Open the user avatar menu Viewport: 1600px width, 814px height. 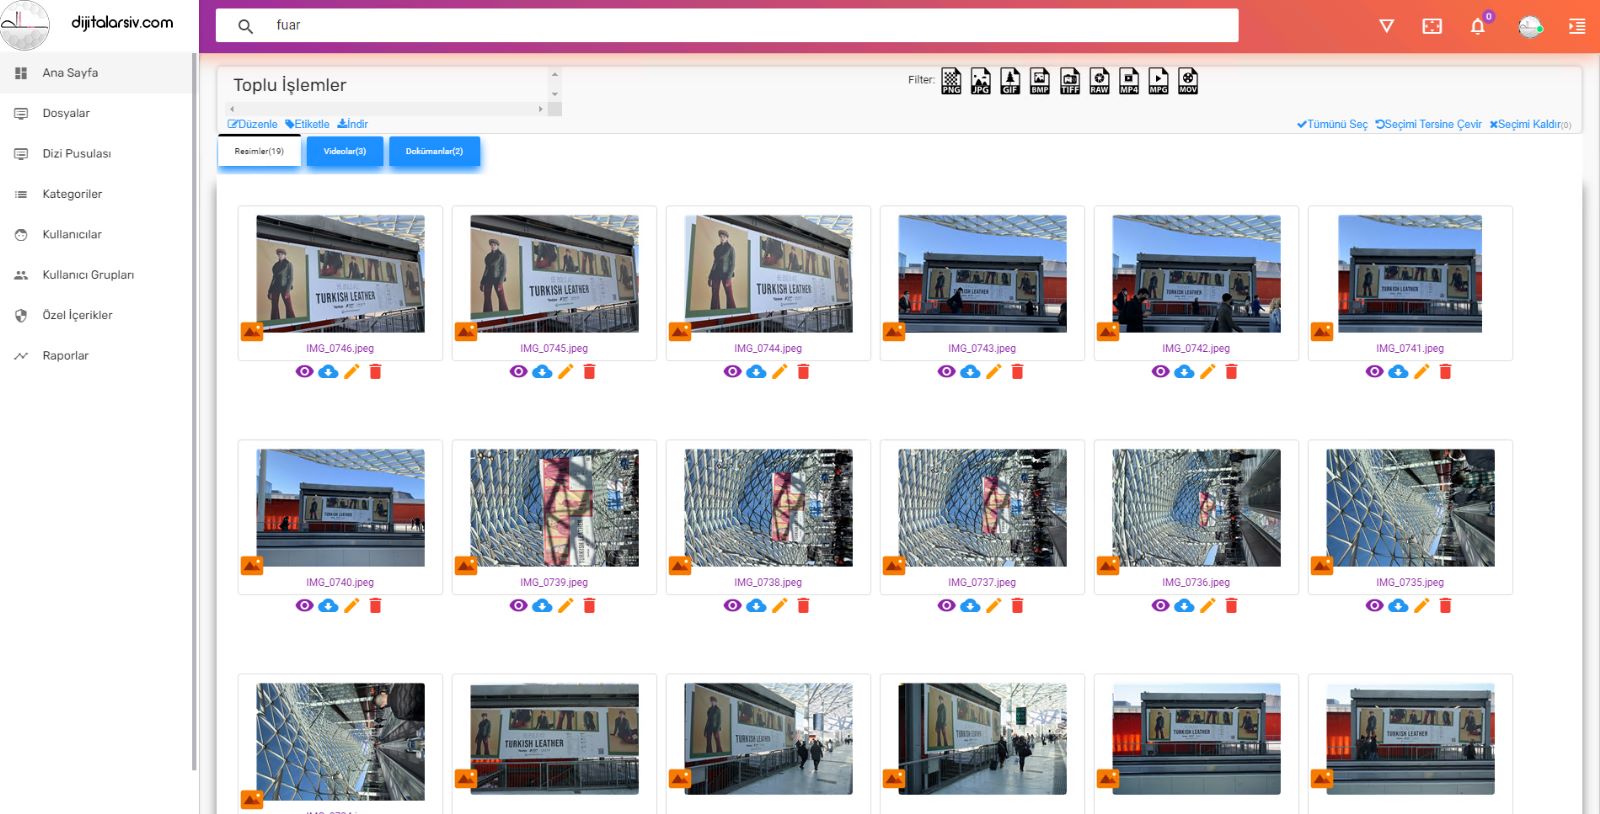[1530, 27]
